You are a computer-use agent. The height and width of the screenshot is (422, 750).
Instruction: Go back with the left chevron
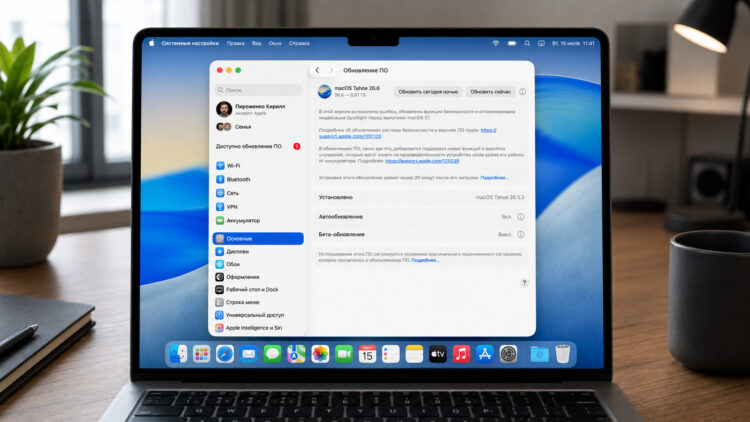click(317, 70)
